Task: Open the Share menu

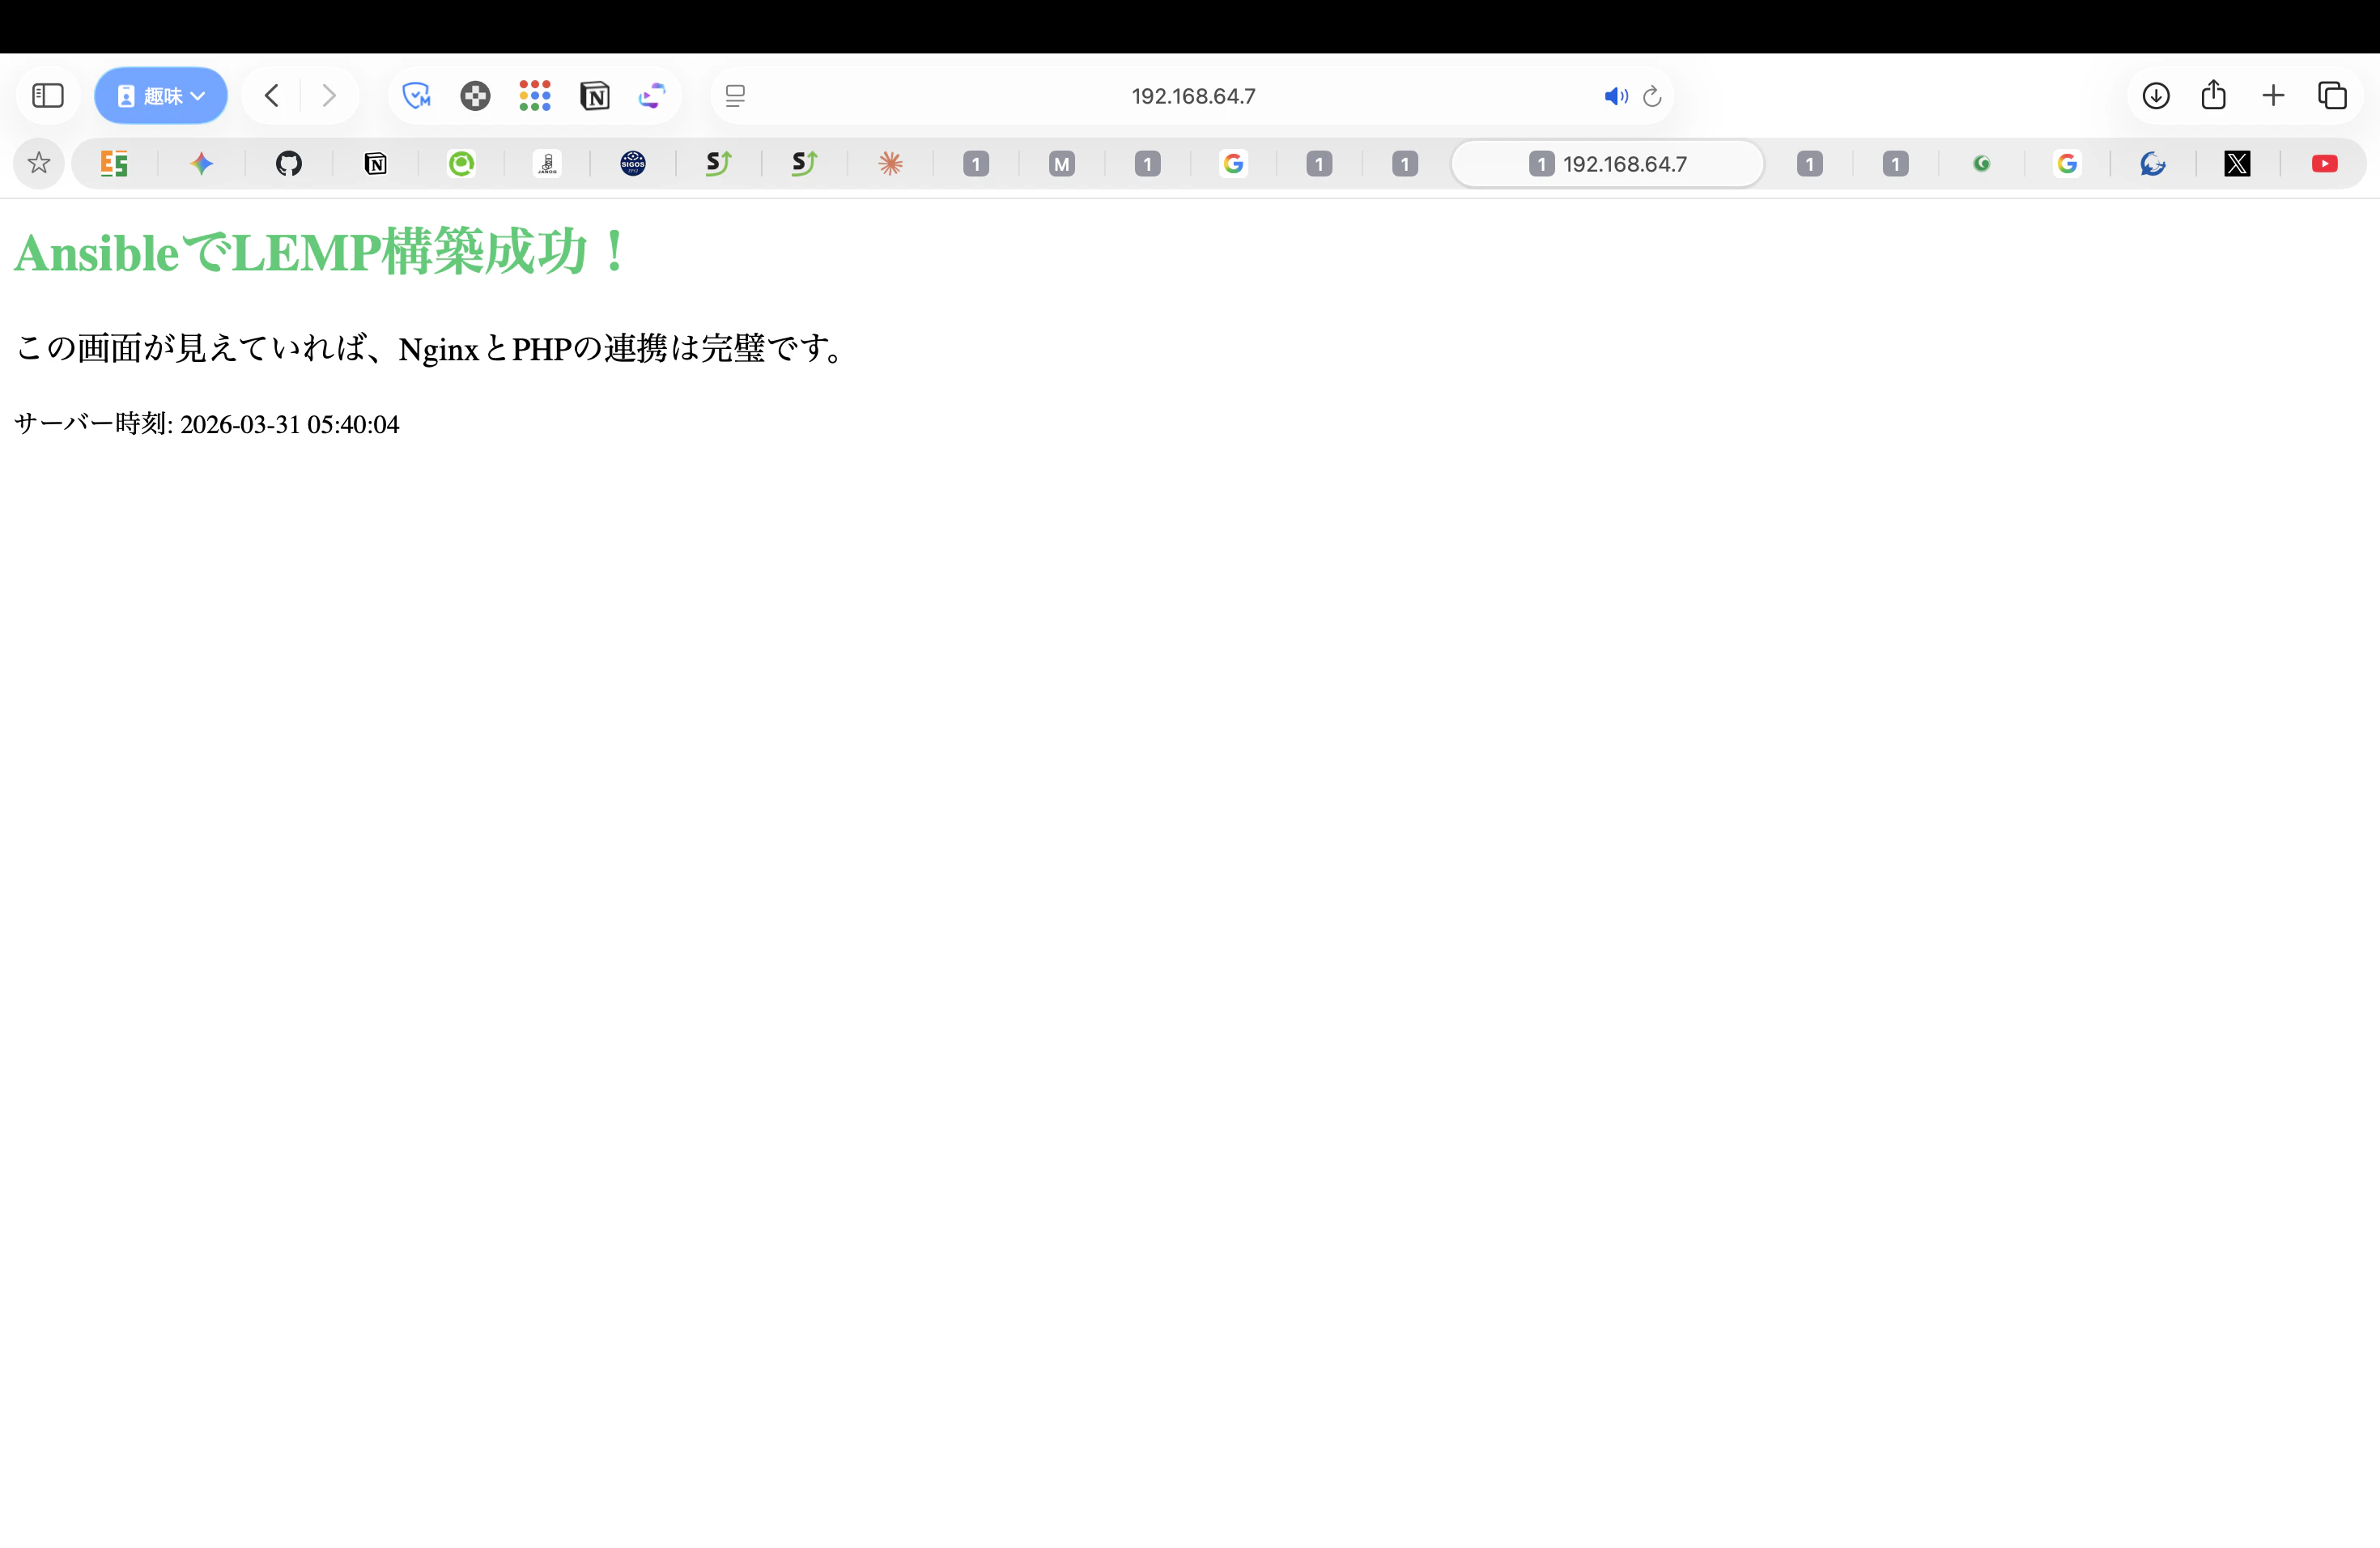Action: point(2214,95)
